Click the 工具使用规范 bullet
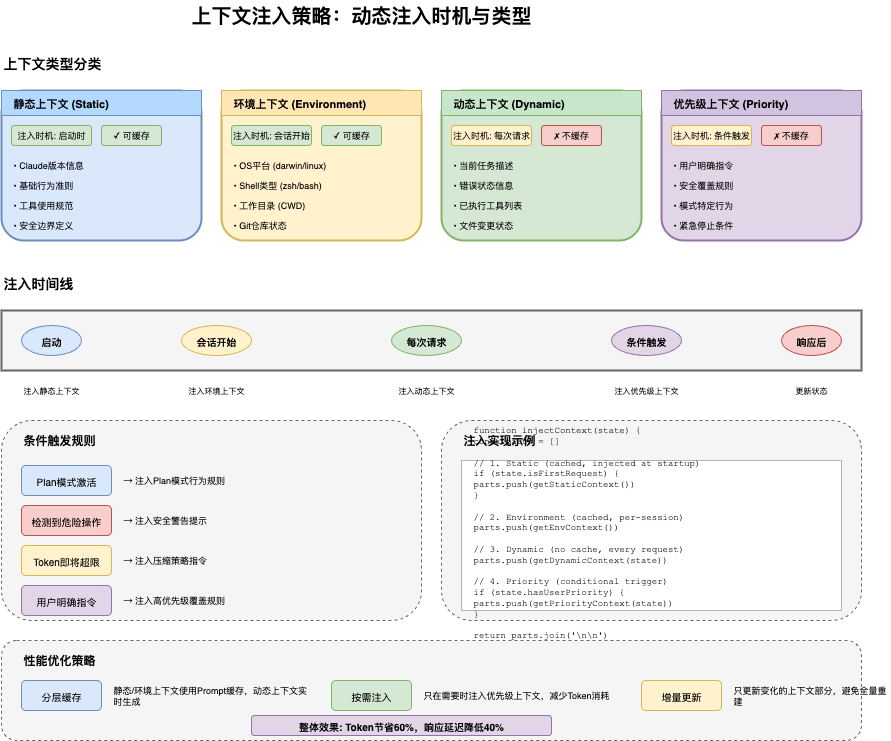 click(44, 206)
